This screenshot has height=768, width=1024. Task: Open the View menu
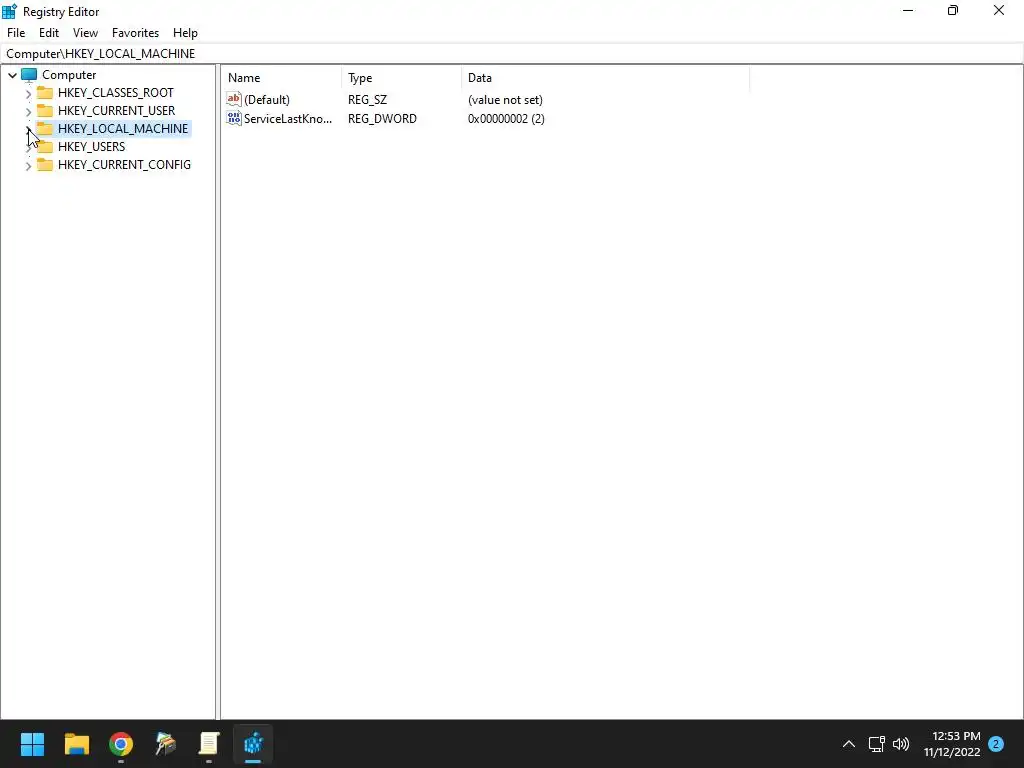(x=86, y=33)
